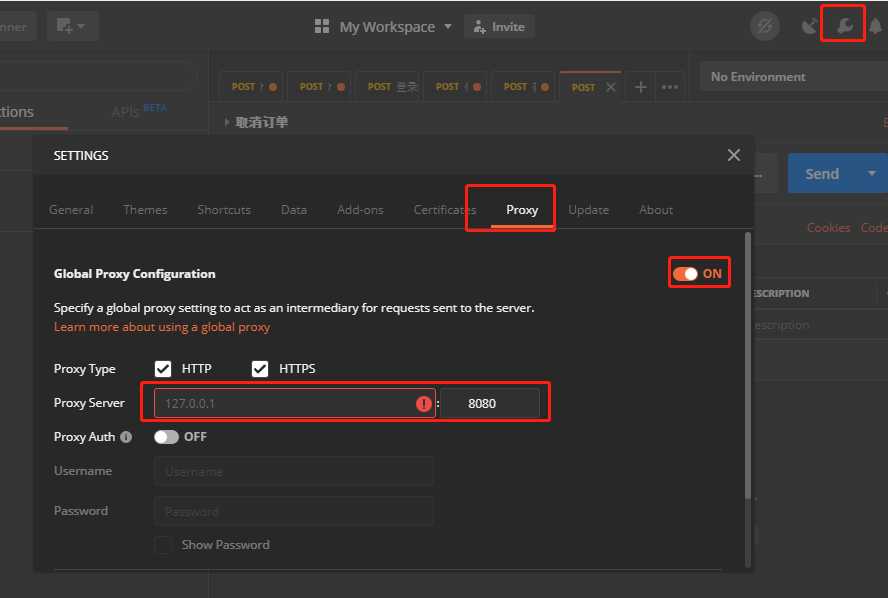This screenshot has height=598, width=888.
Task: Click the settings dialog vertical scrollbar
Action: (x=748, y=365)
